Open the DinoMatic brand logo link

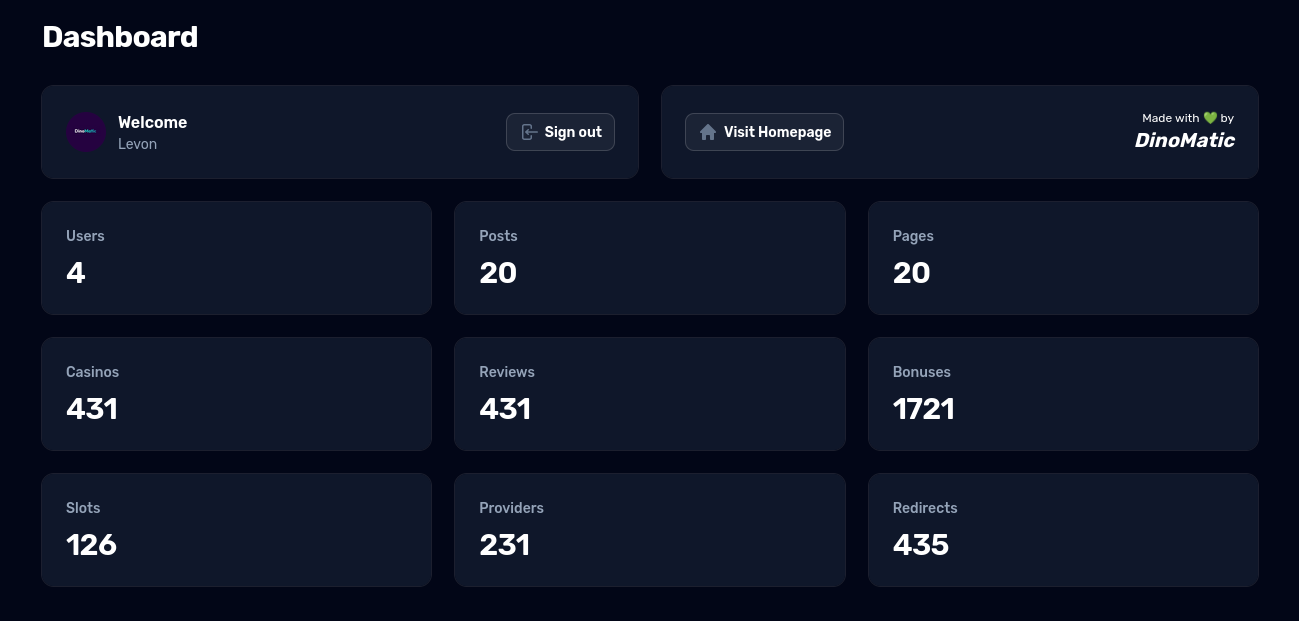coord(1184,140)
